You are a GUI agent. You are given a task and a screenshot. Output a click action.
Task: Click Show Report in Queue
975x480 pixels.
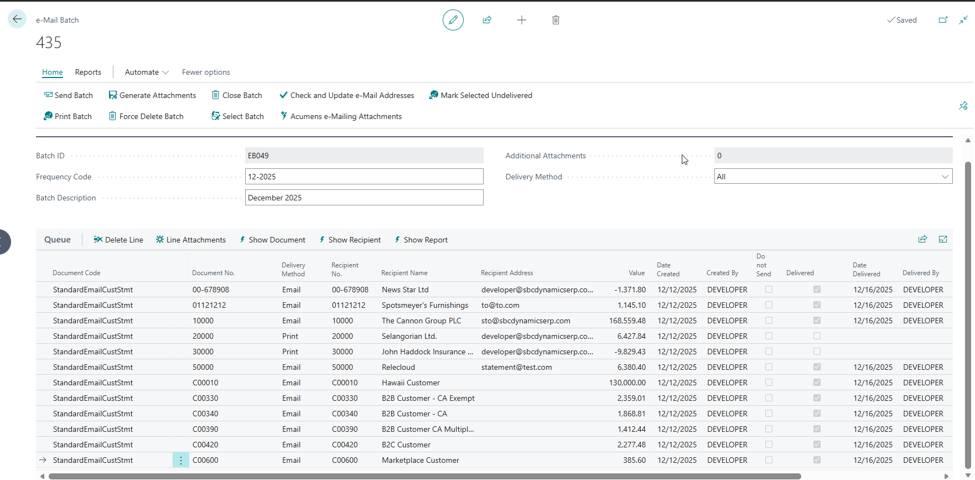(x=421, y=239)
